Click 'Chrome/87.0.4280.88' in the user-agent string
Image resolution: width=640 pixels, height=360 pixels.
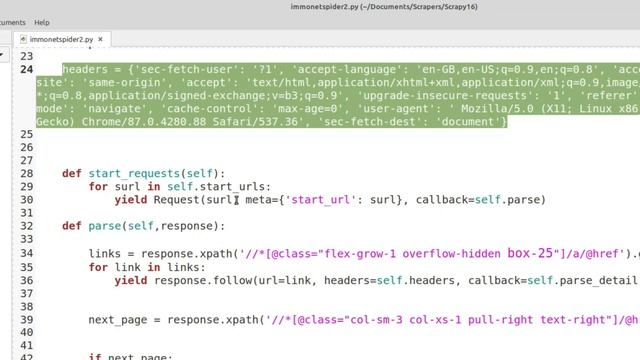click(x=144, y=122)
